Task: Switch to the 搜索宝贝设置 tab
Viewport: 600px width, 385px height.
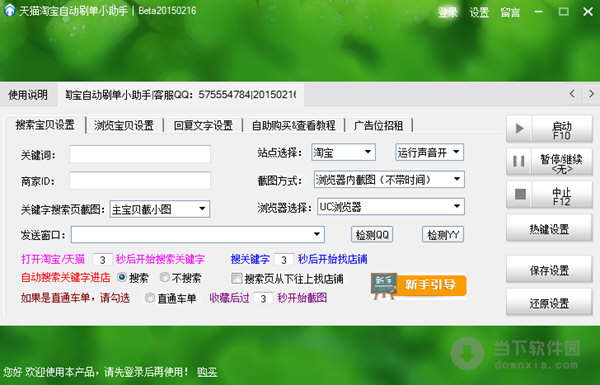Action: pos(45,125)
